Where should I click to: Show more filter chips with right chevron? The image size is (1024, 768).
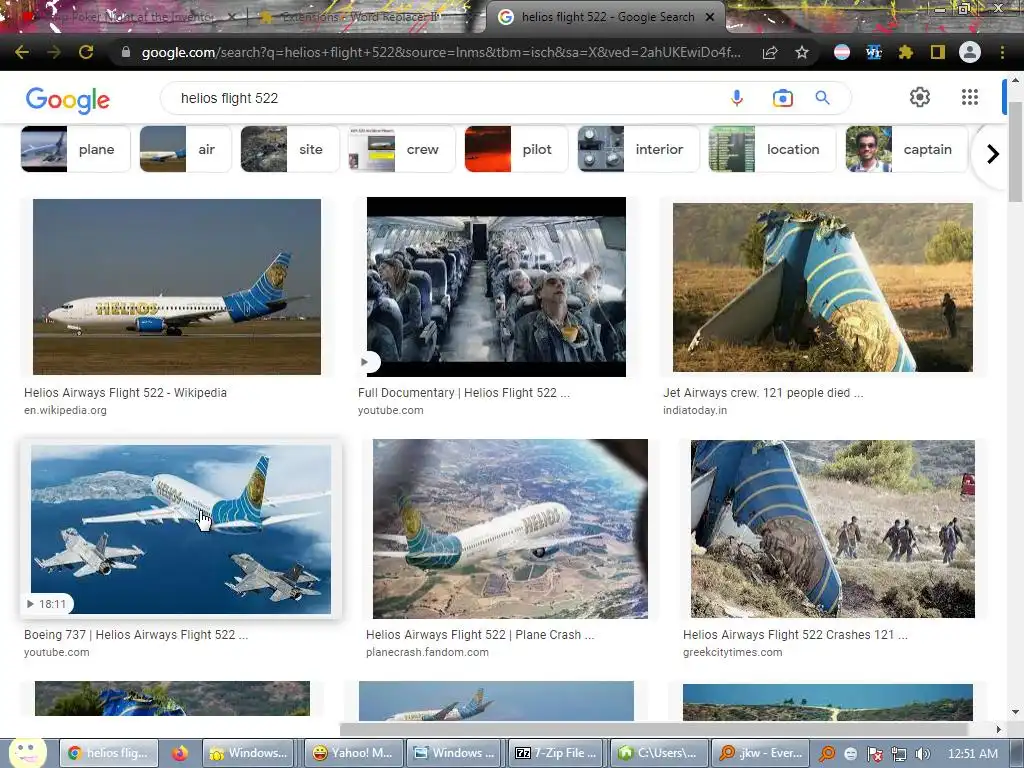coord(993,154)
